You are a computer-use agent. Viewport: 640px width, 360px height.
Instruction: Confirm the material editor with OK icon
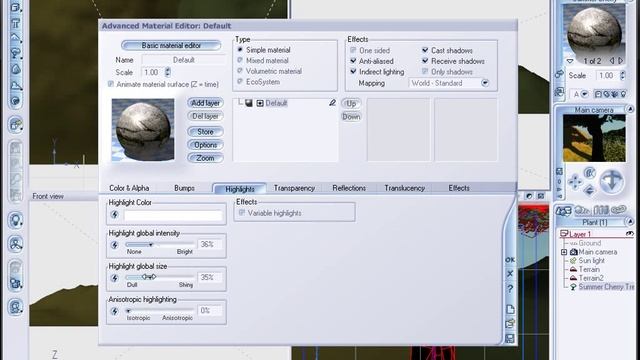pos(510,260)
